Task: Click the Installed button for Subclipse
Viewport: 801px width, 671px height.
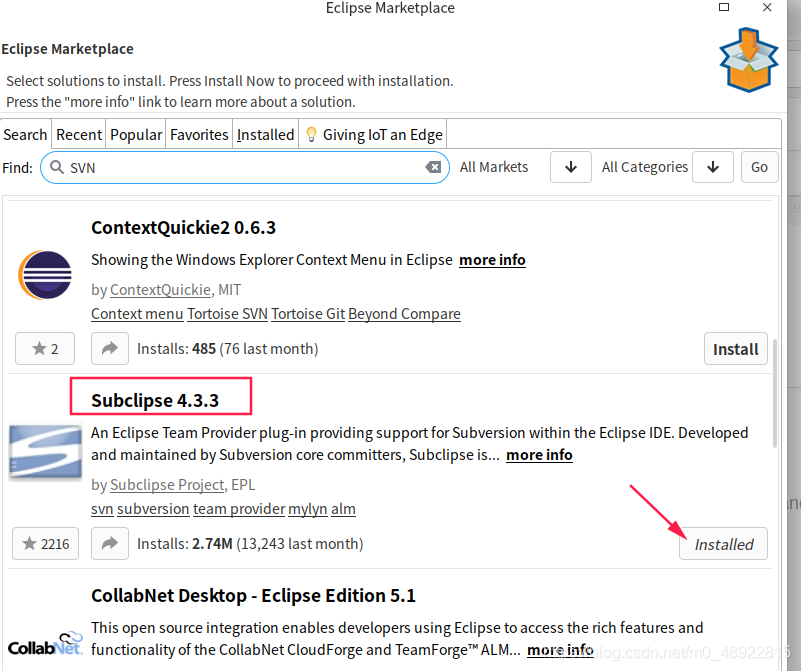Action: [723, 544]
